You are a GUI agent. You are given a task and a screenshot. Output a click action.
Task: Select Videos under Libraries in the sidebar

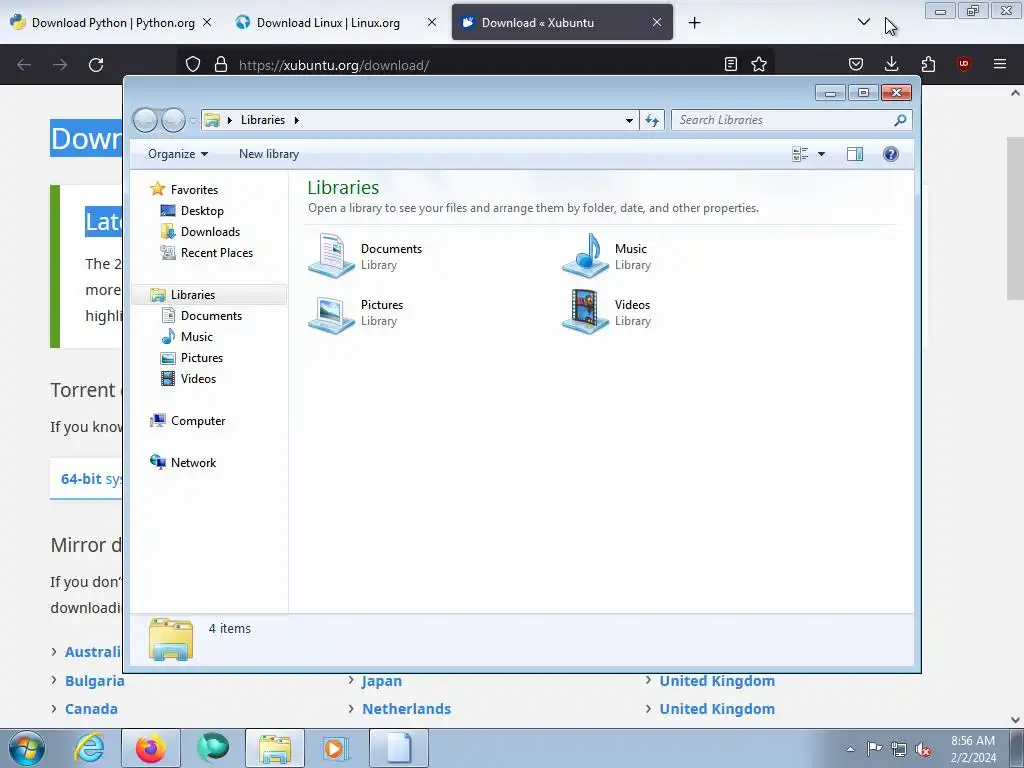pyautogui.click(x=198, y=379)
